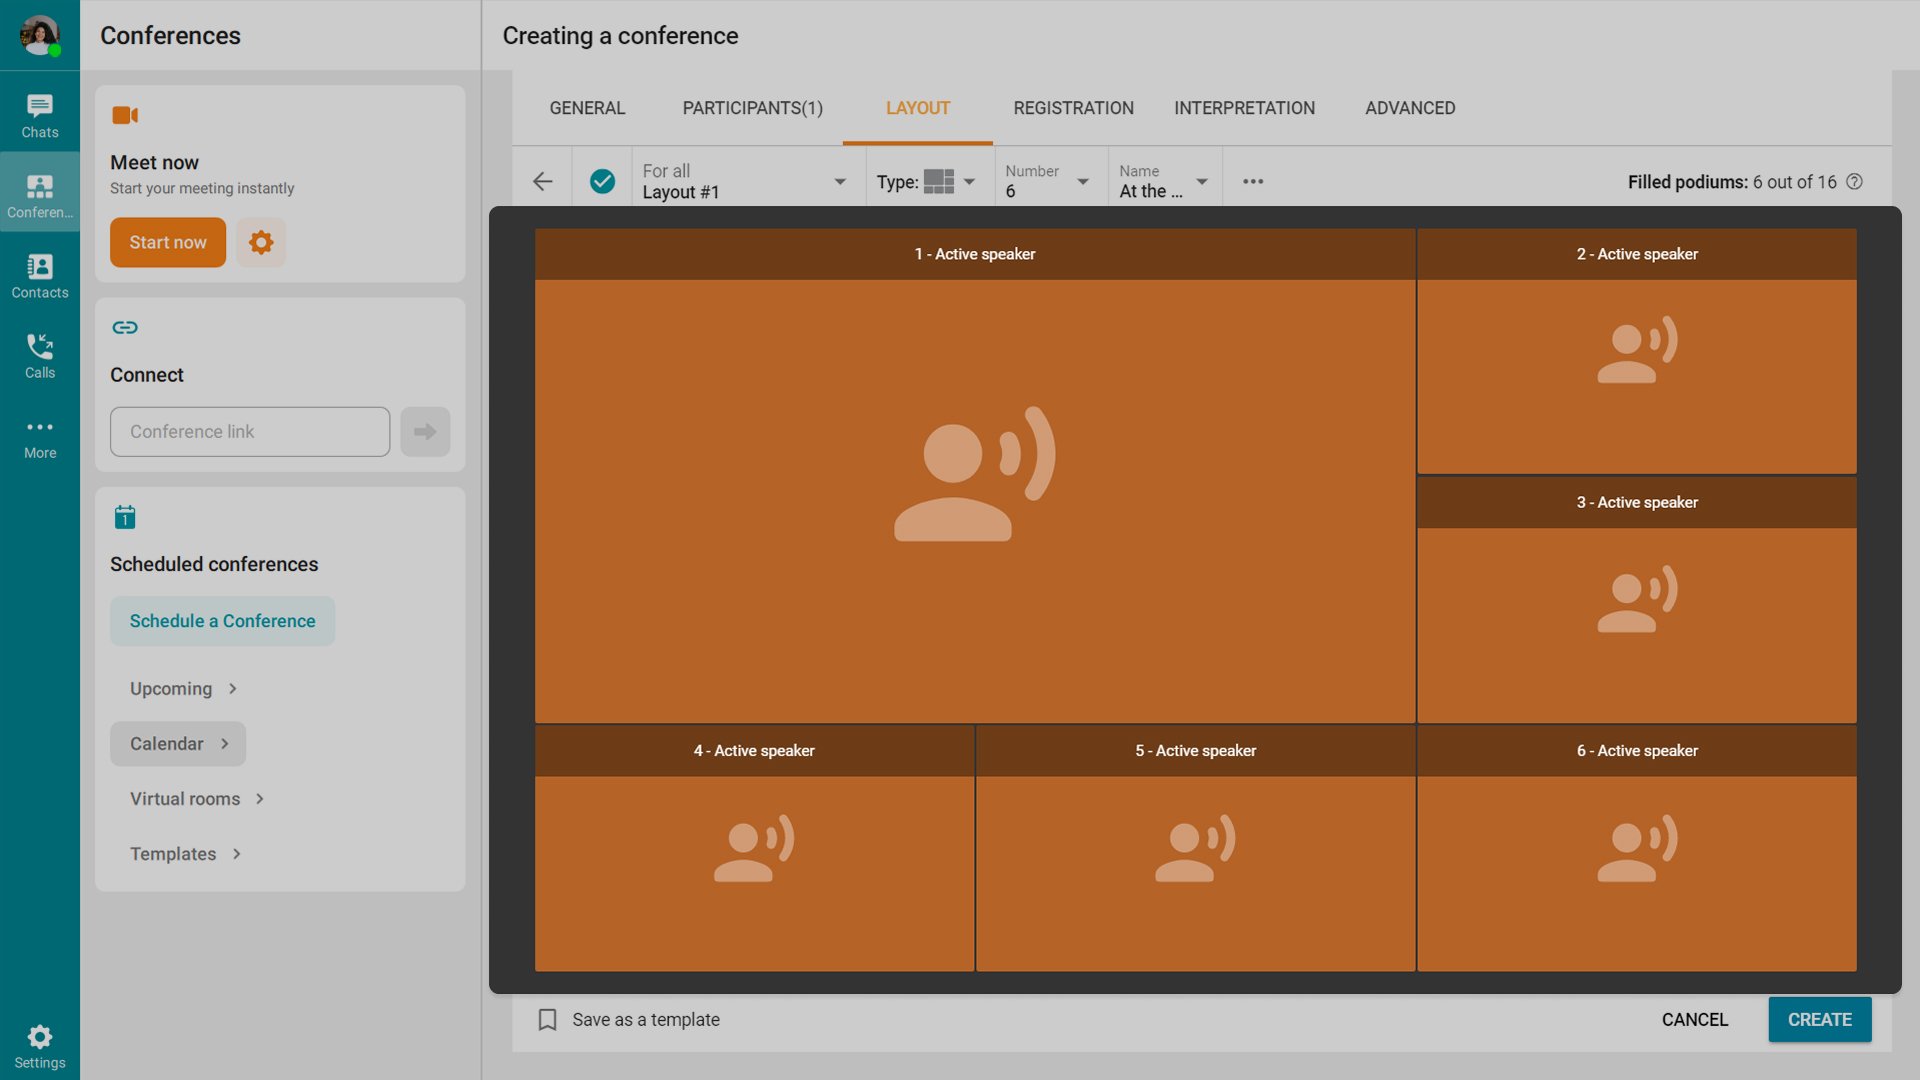Click the back arrow in layout toolbar

click(x=543, y=181)
